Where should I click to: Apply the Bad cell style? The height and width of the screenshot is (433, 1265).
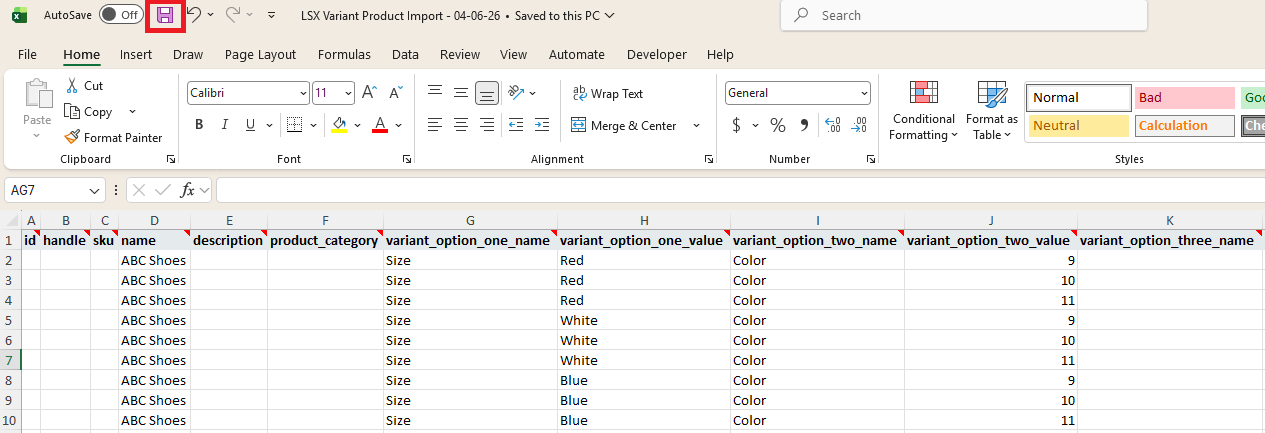coord(1185,98)
